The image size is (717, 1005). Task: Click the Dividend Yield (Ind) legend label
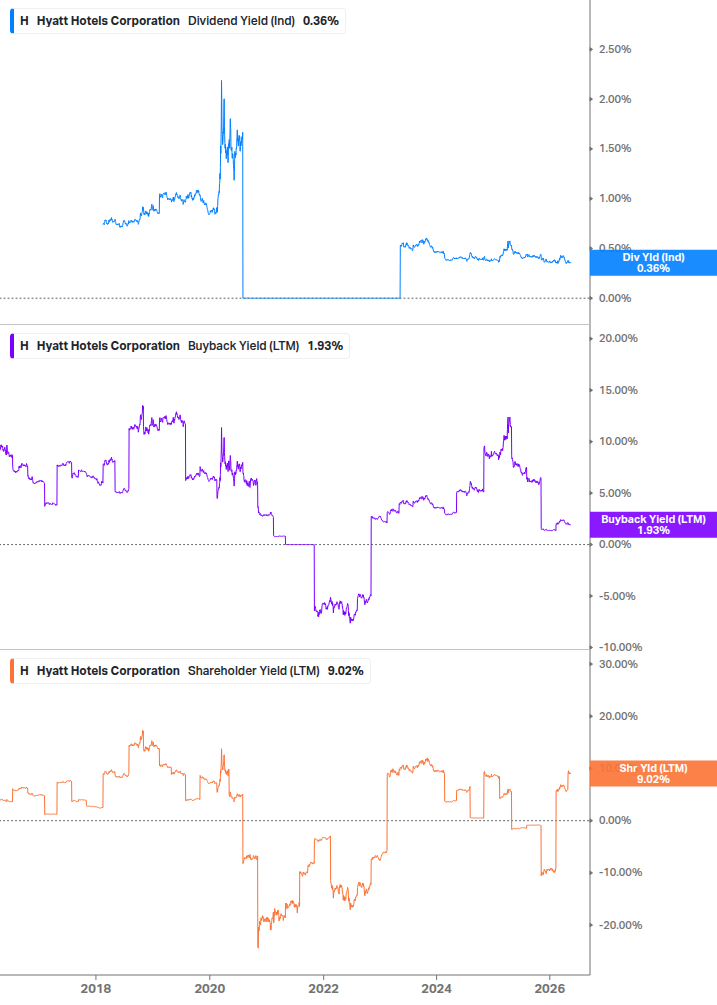click(x=241, y=21)
